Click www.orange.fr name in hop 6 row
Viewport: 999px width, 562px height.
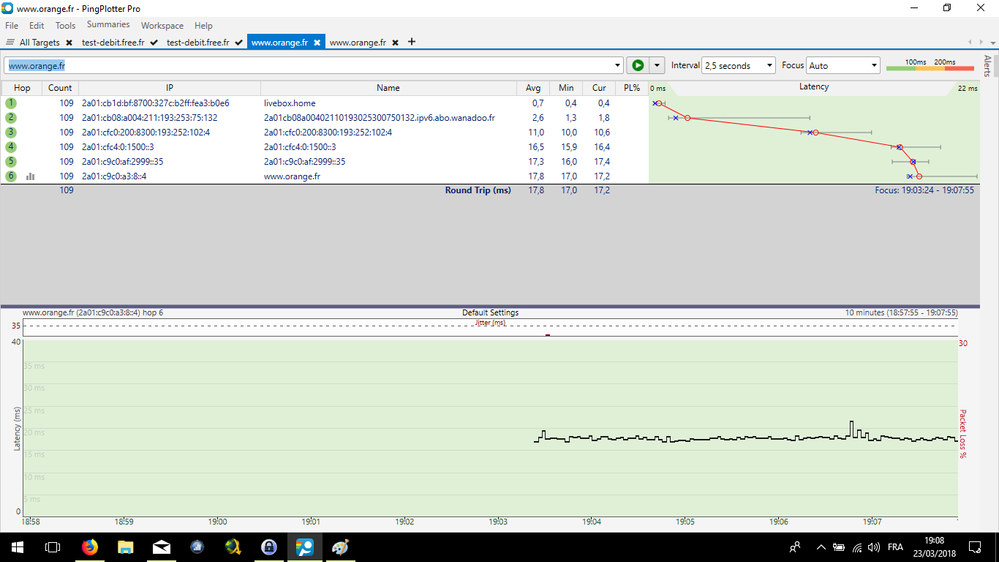pos(292,176)
